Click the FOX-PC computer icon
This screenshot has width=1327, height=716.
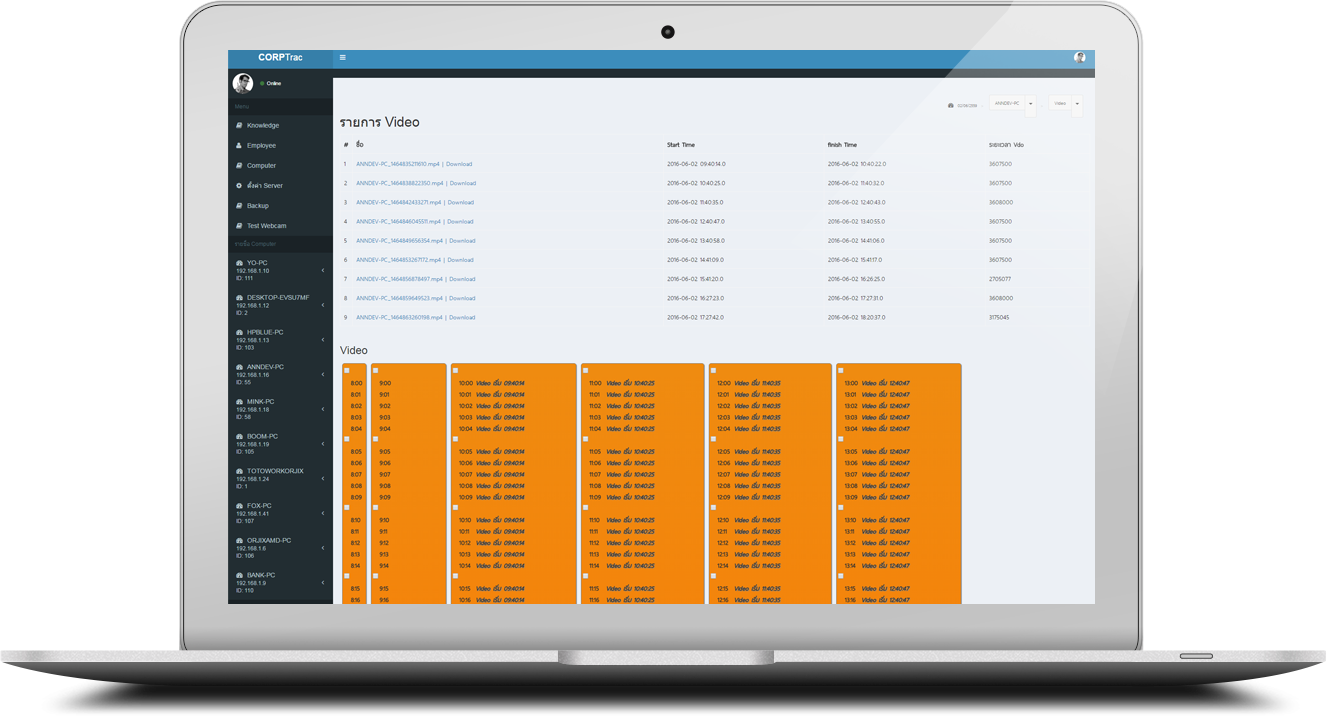[x=239, y=506]
